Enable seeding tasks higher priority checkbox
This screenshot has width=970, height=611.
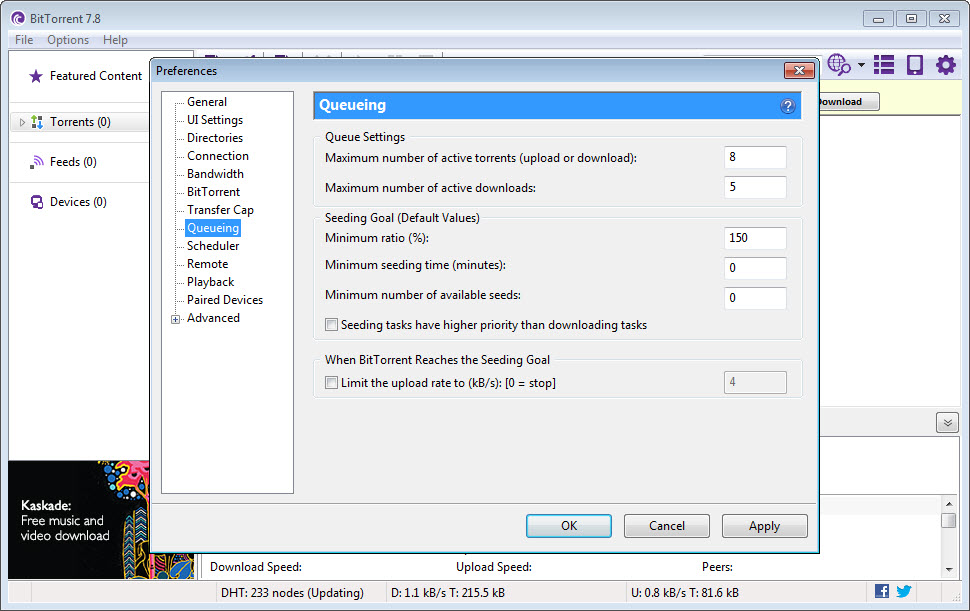tap(332, 325)
